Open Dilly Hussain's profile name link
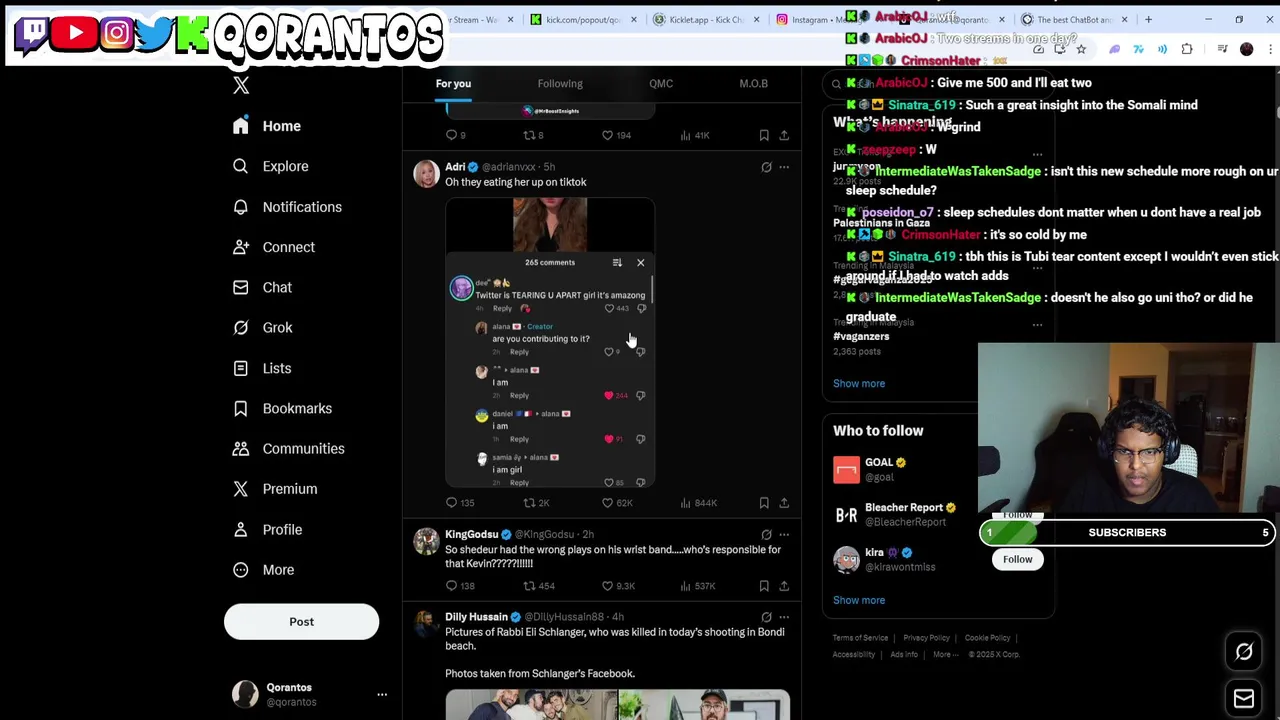Screen dimensions: 1280x720 coord(476,617)
